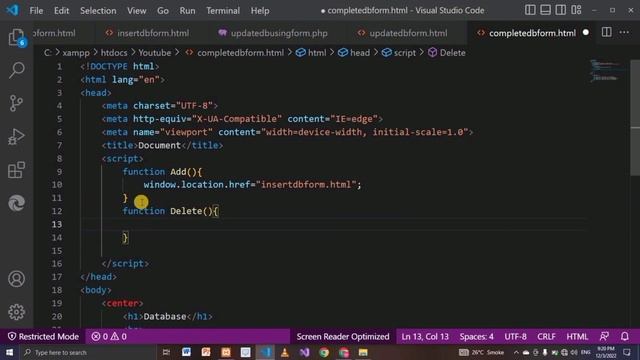The image size is (640, 360).
Task: Click Database heading text on line 20
Action: tap(164, 316)
